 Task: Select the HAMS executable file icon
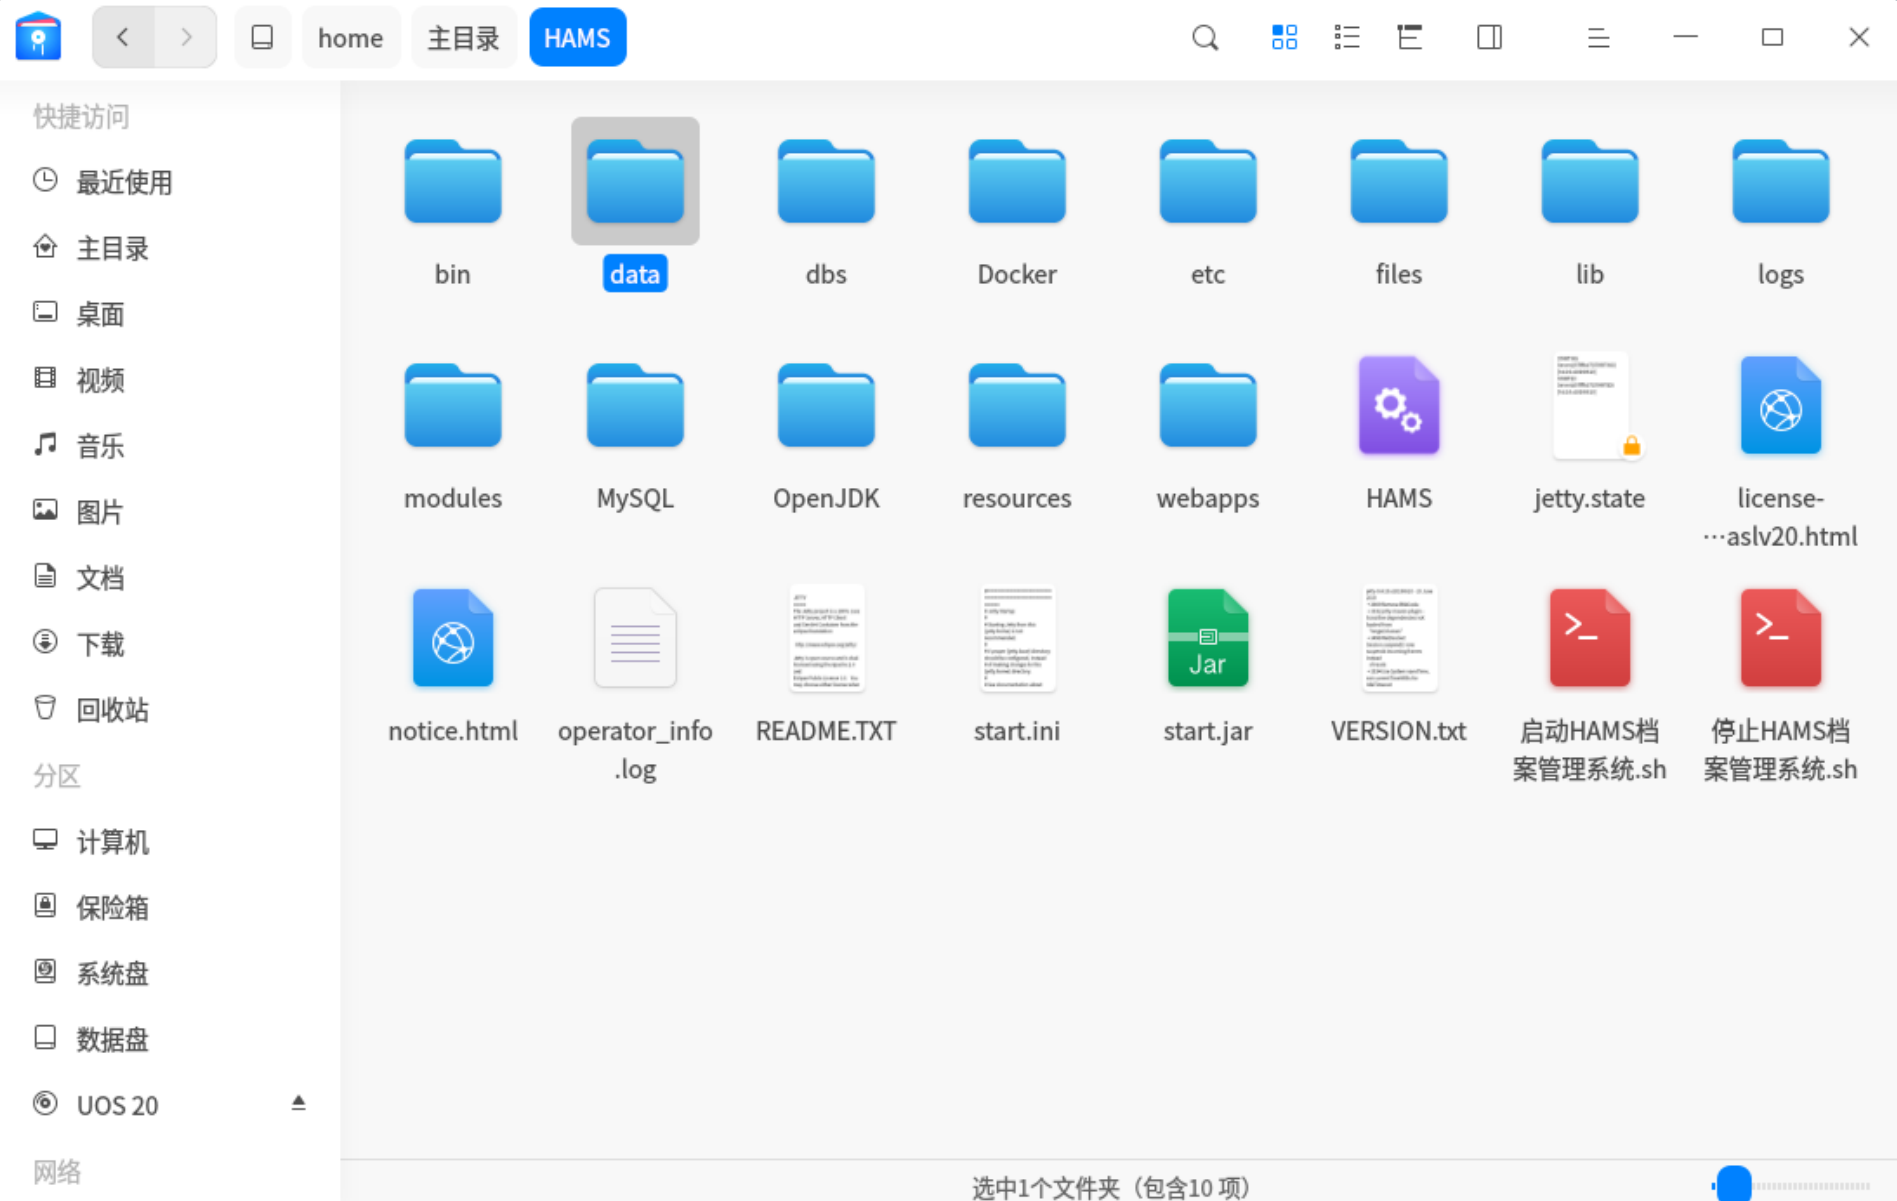point(1398,407)
